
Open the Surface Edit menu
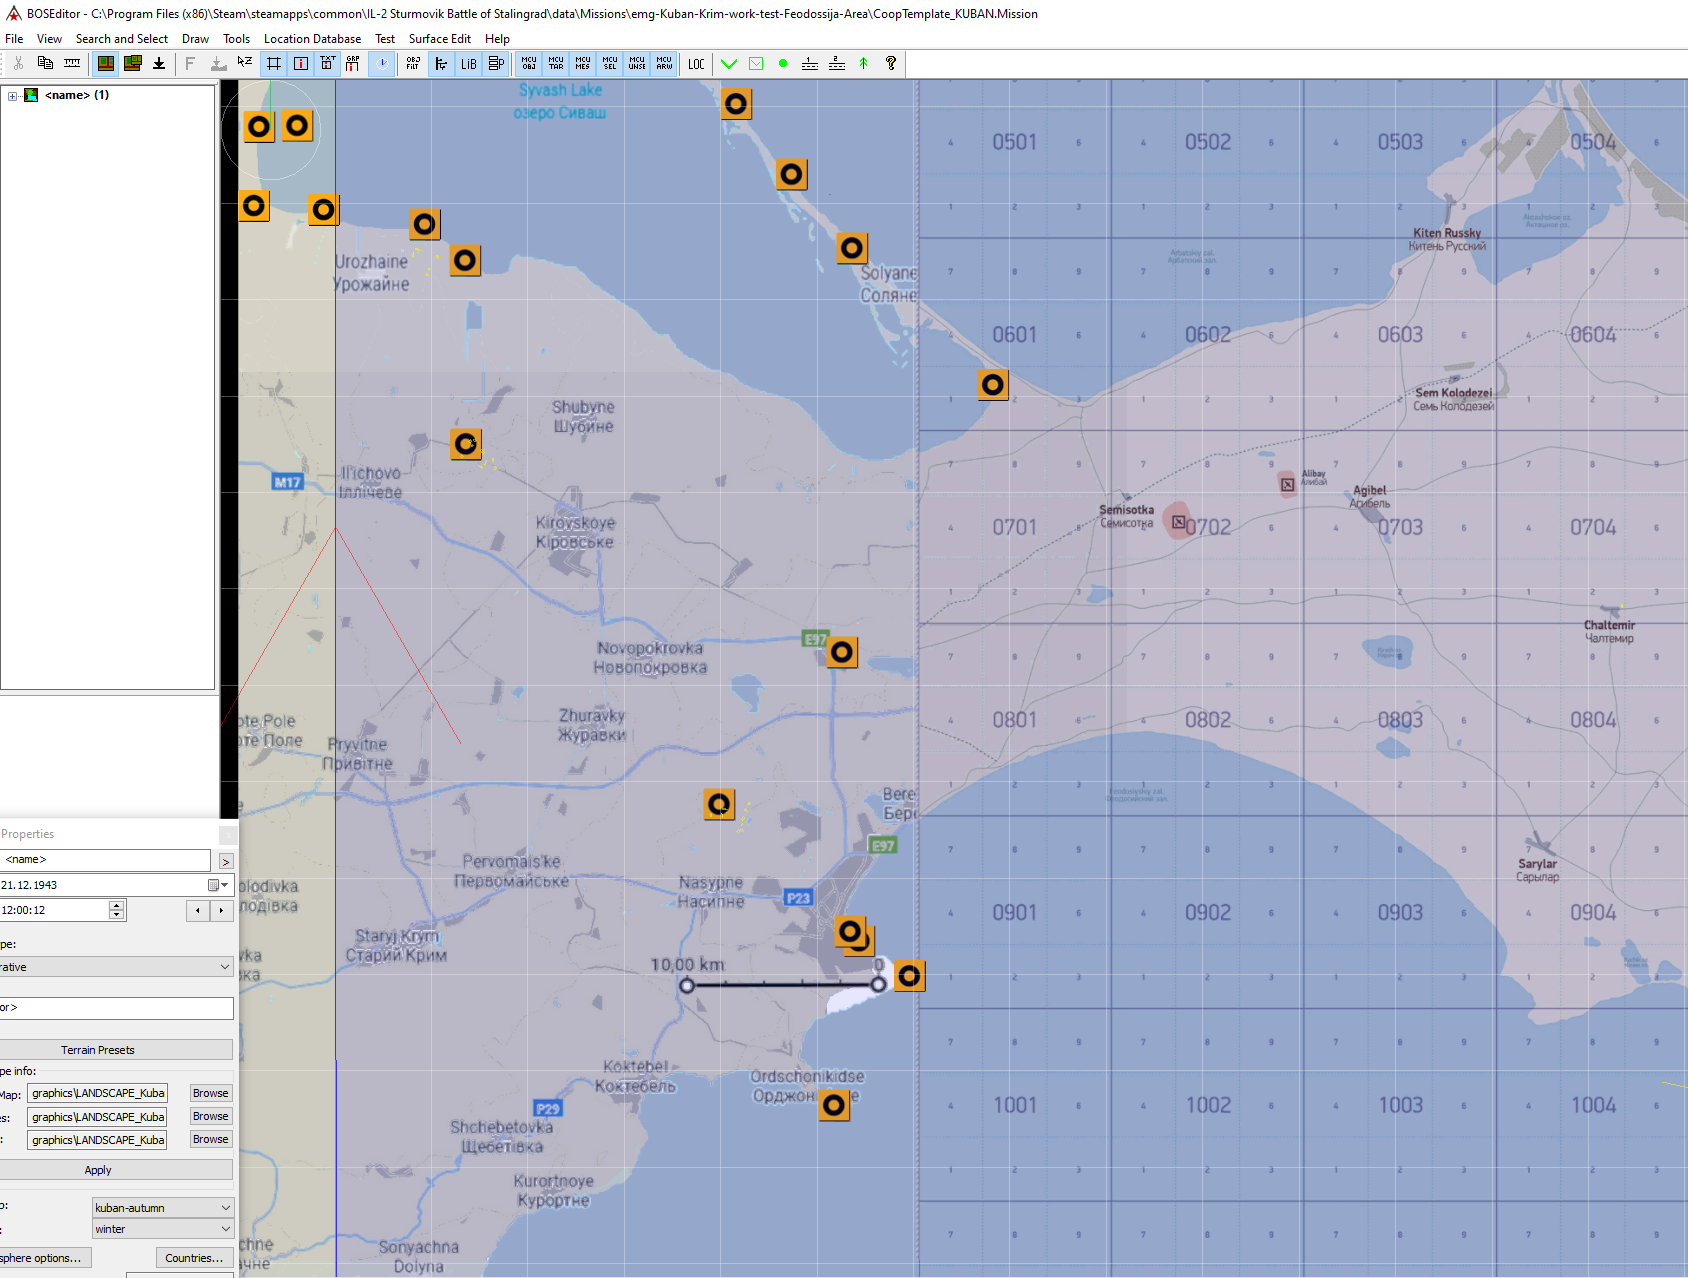[439, 39]
